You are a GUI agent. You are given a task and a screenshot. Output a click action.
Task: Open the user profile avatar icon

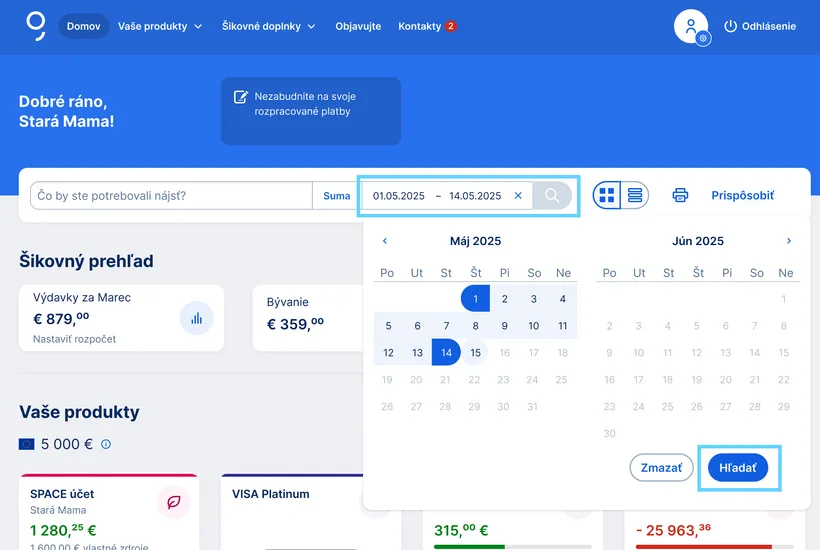pos(691,26)
